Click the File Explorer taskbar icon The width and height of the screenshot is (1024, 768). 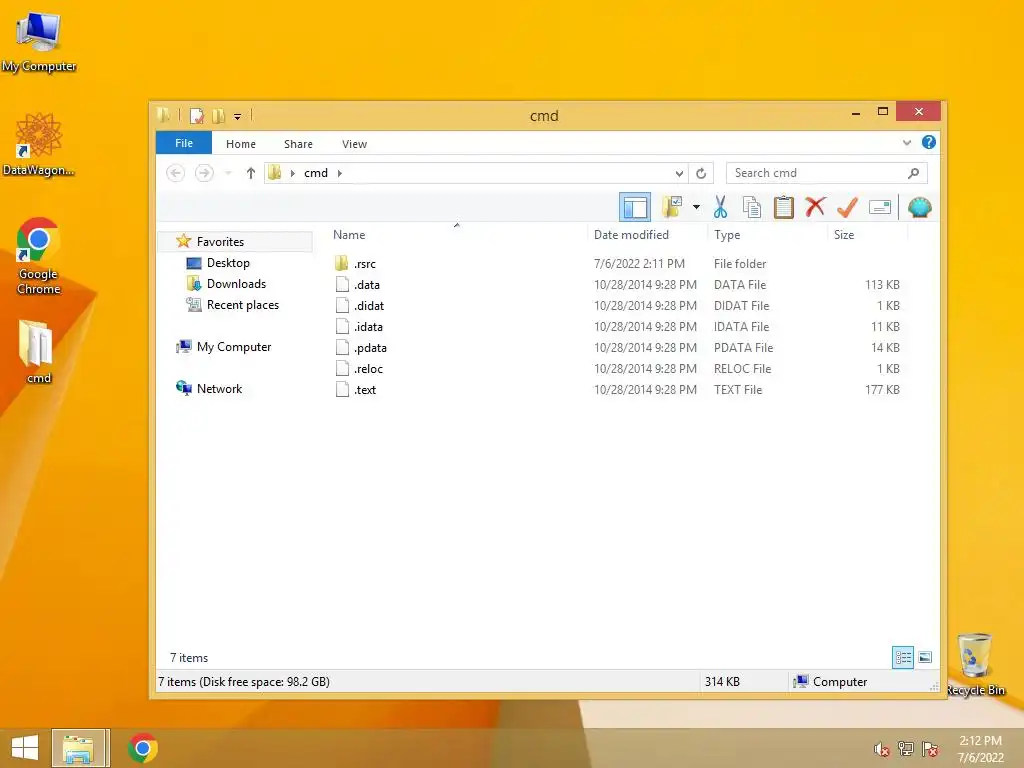78,748
